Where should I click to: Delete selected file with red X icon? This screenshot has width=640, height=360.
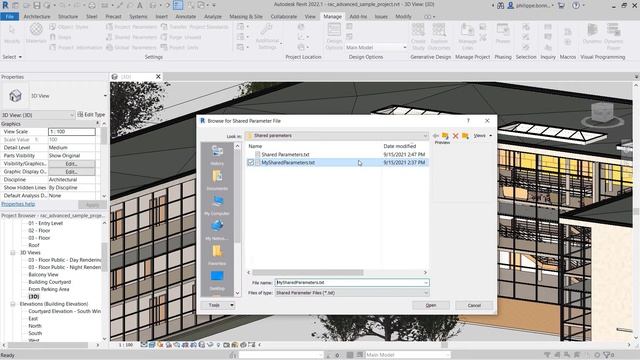coord(456,136)
